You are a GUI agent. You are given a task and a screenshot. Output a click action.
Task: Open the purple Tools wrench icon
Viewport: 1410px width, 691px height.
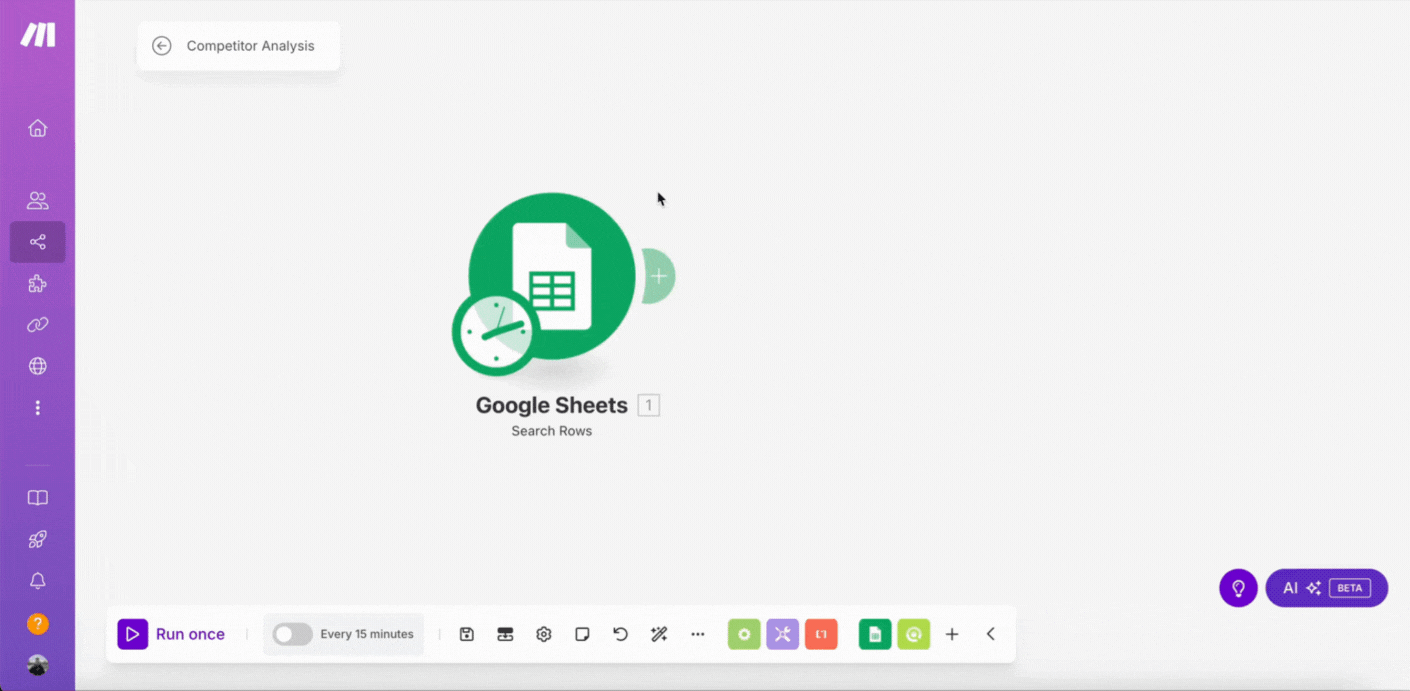783,634
